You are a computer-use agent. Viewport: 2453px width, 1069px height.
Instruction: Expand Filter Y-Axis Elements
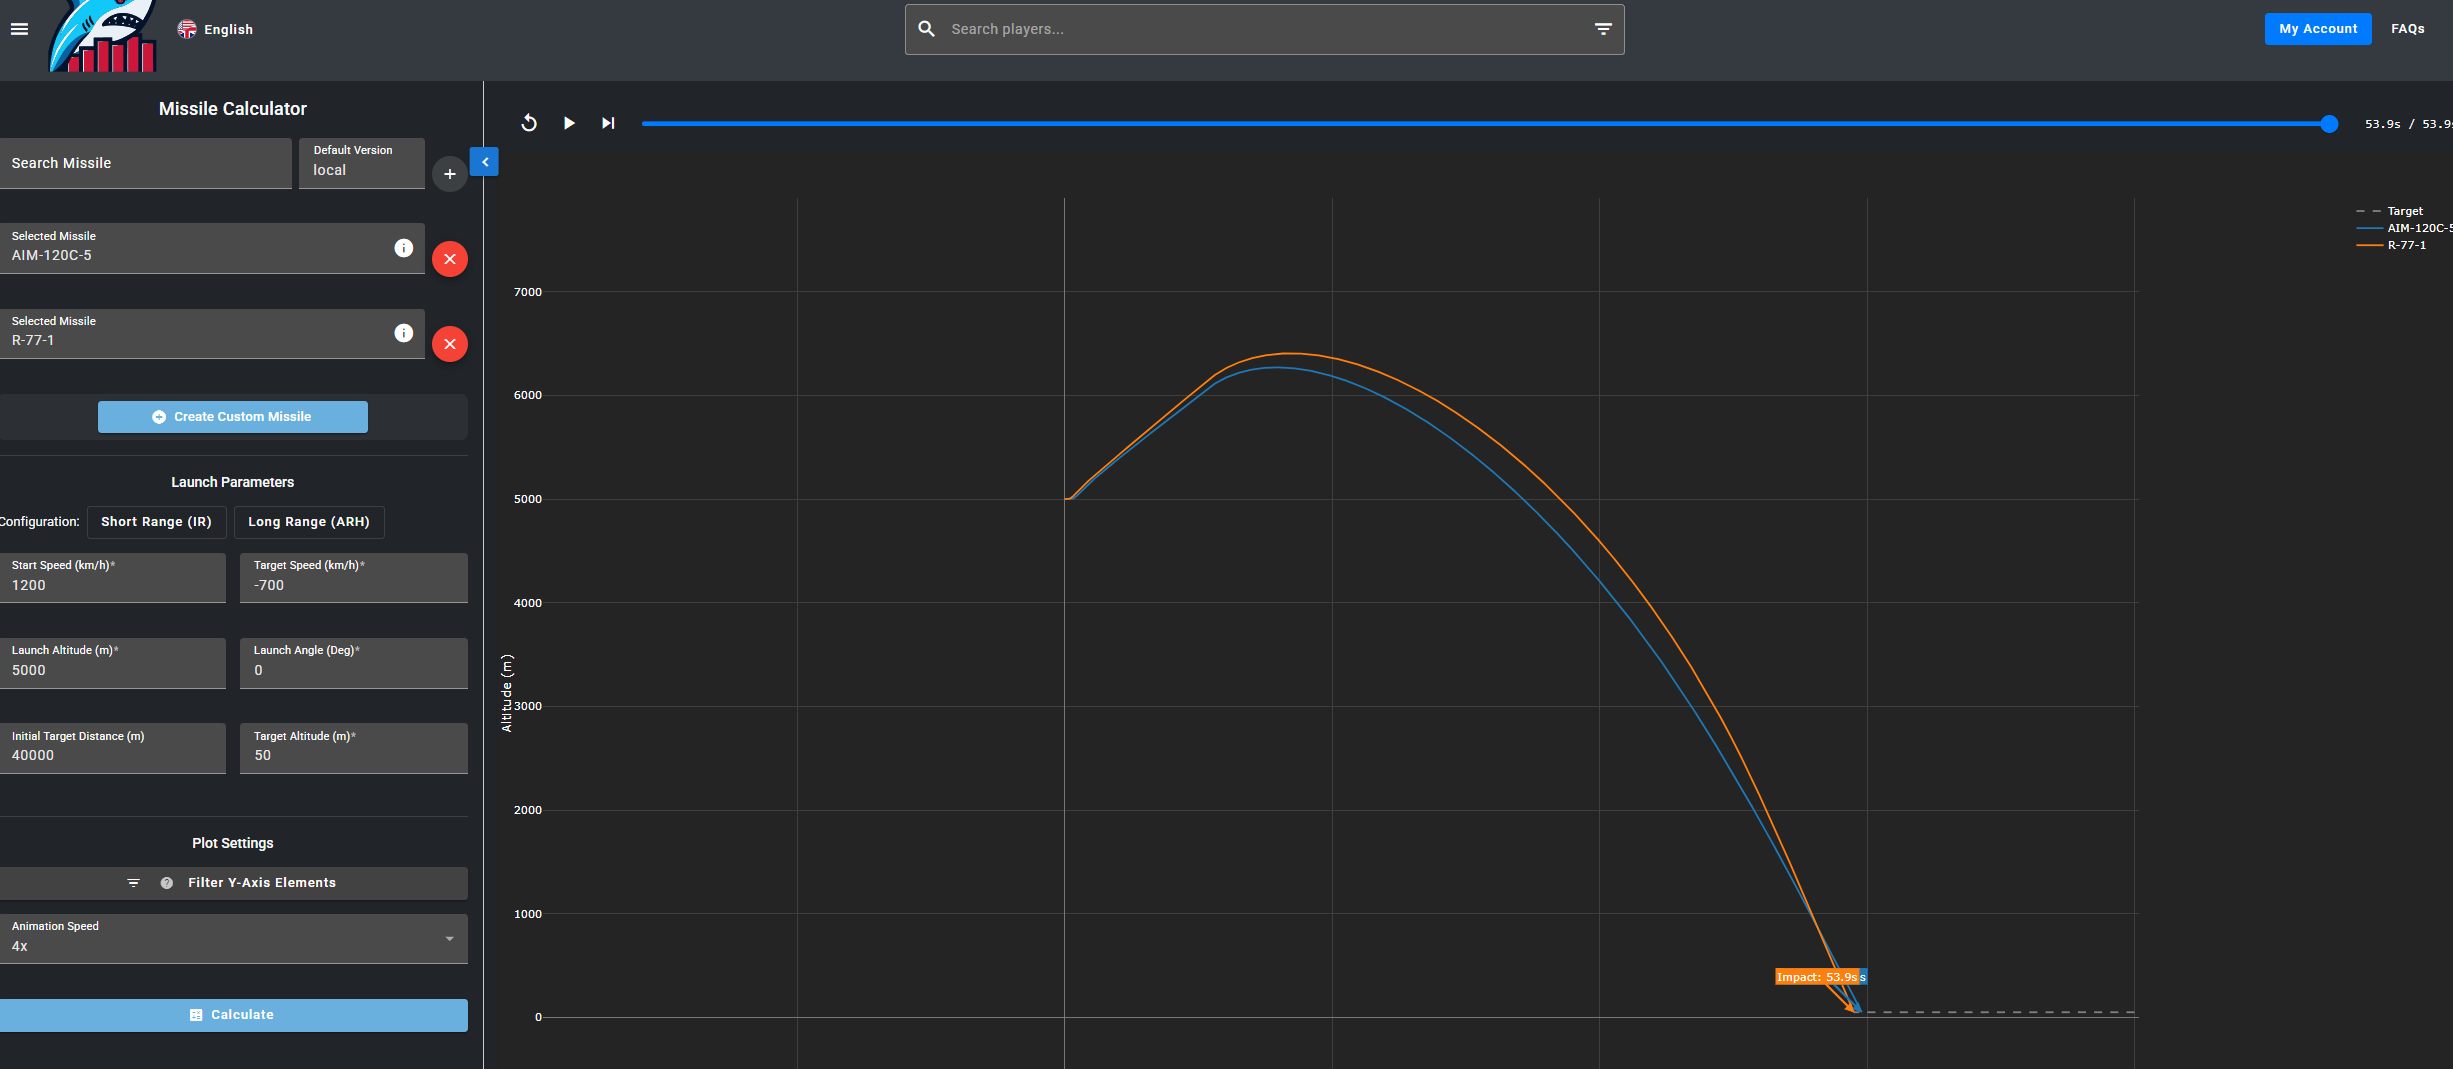click(x=234, y=883)
